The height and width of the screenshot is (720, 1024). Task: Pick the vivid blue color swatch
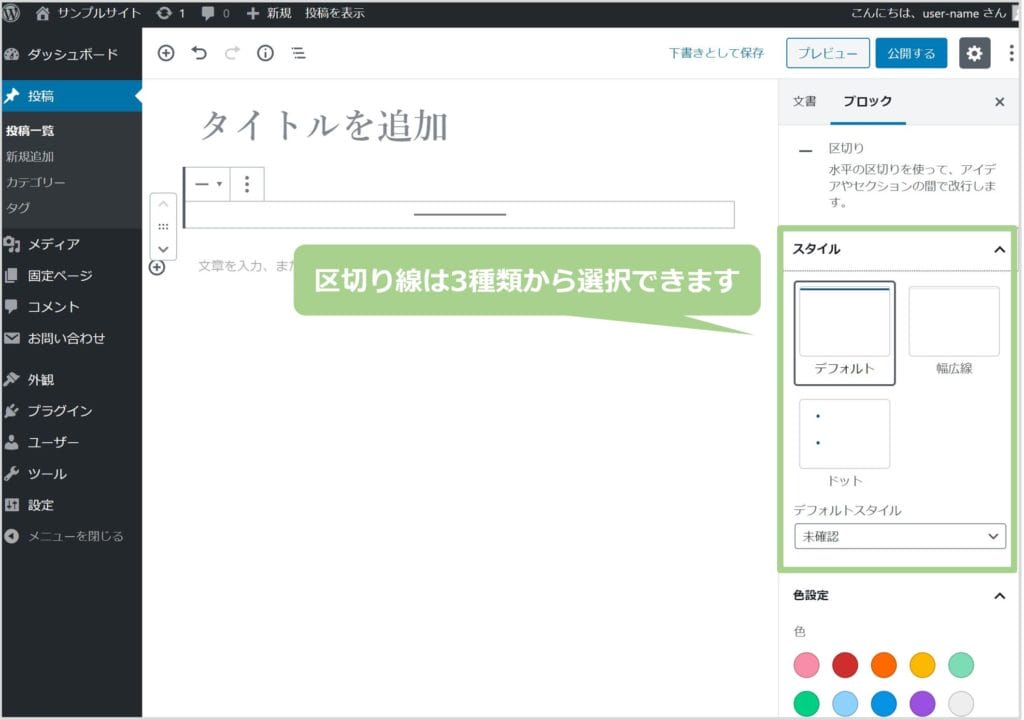pos(884,704)
